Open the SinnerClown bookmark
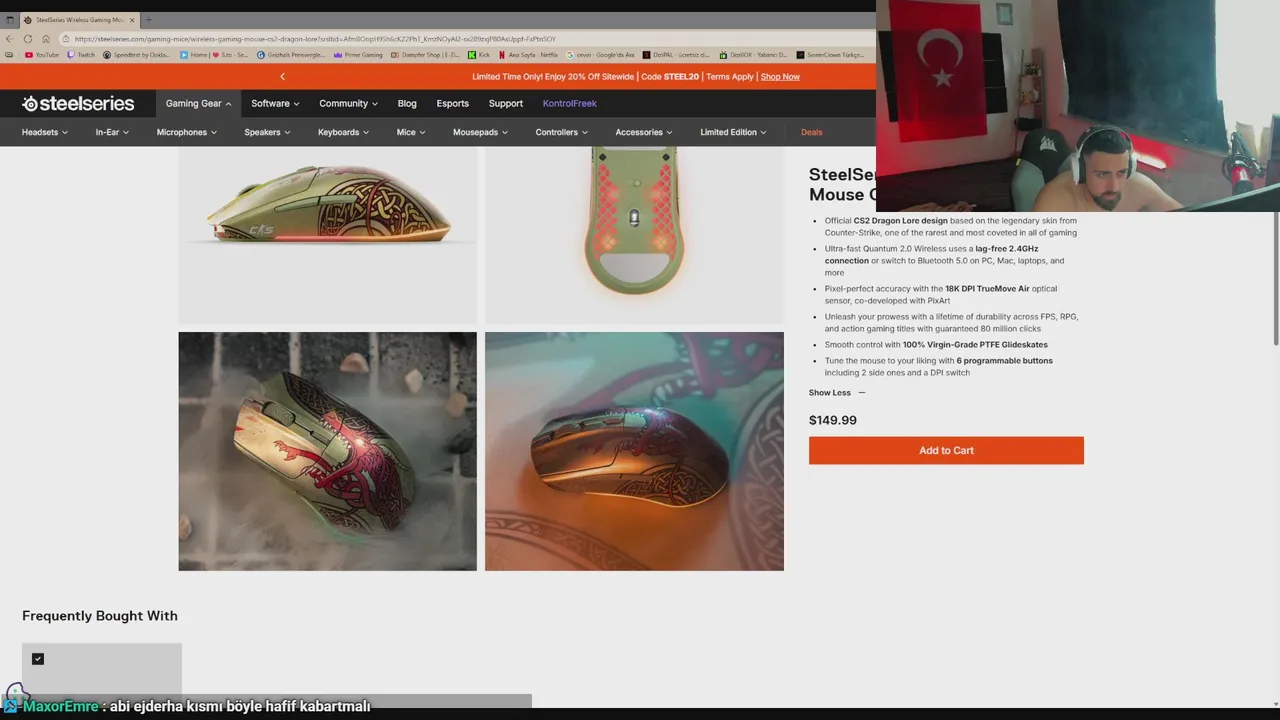The image size is (1280, 720). coord(830,55)
